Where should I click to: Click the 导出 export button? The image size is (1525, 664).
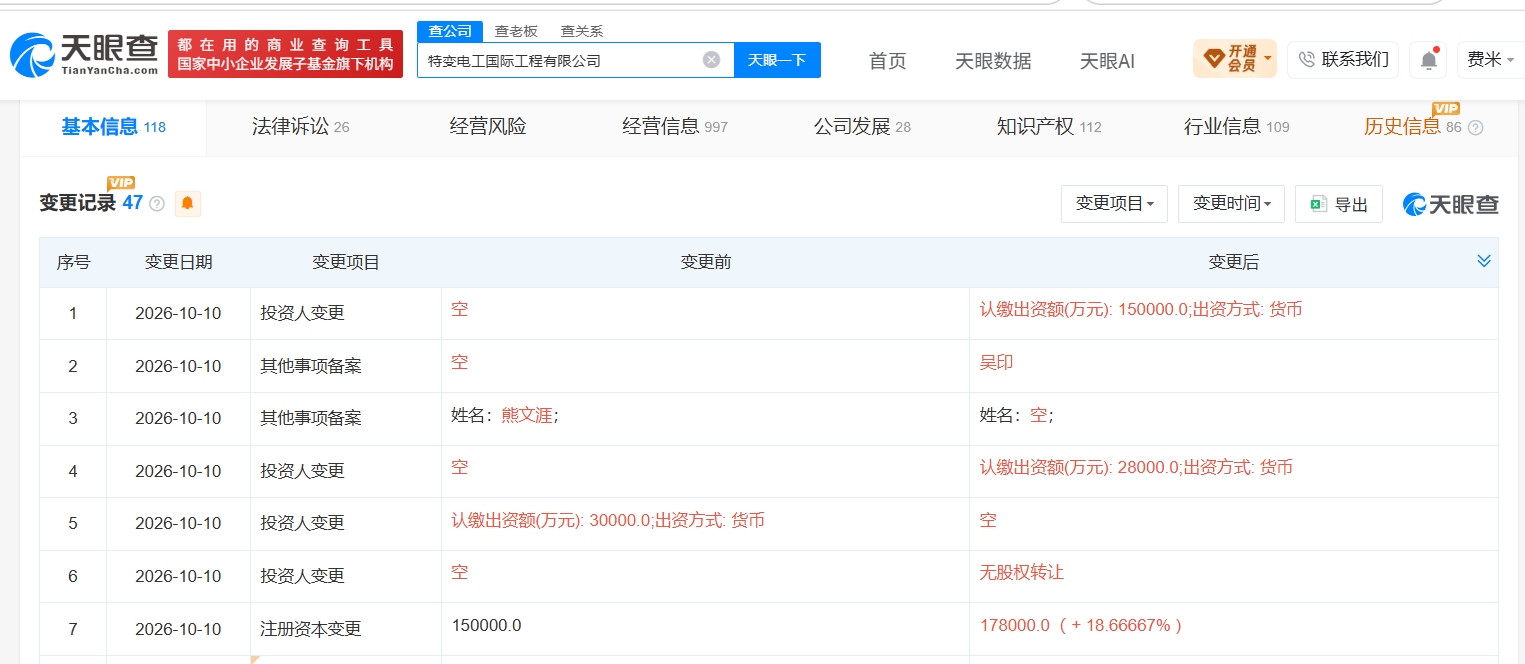coord(1339,204)
